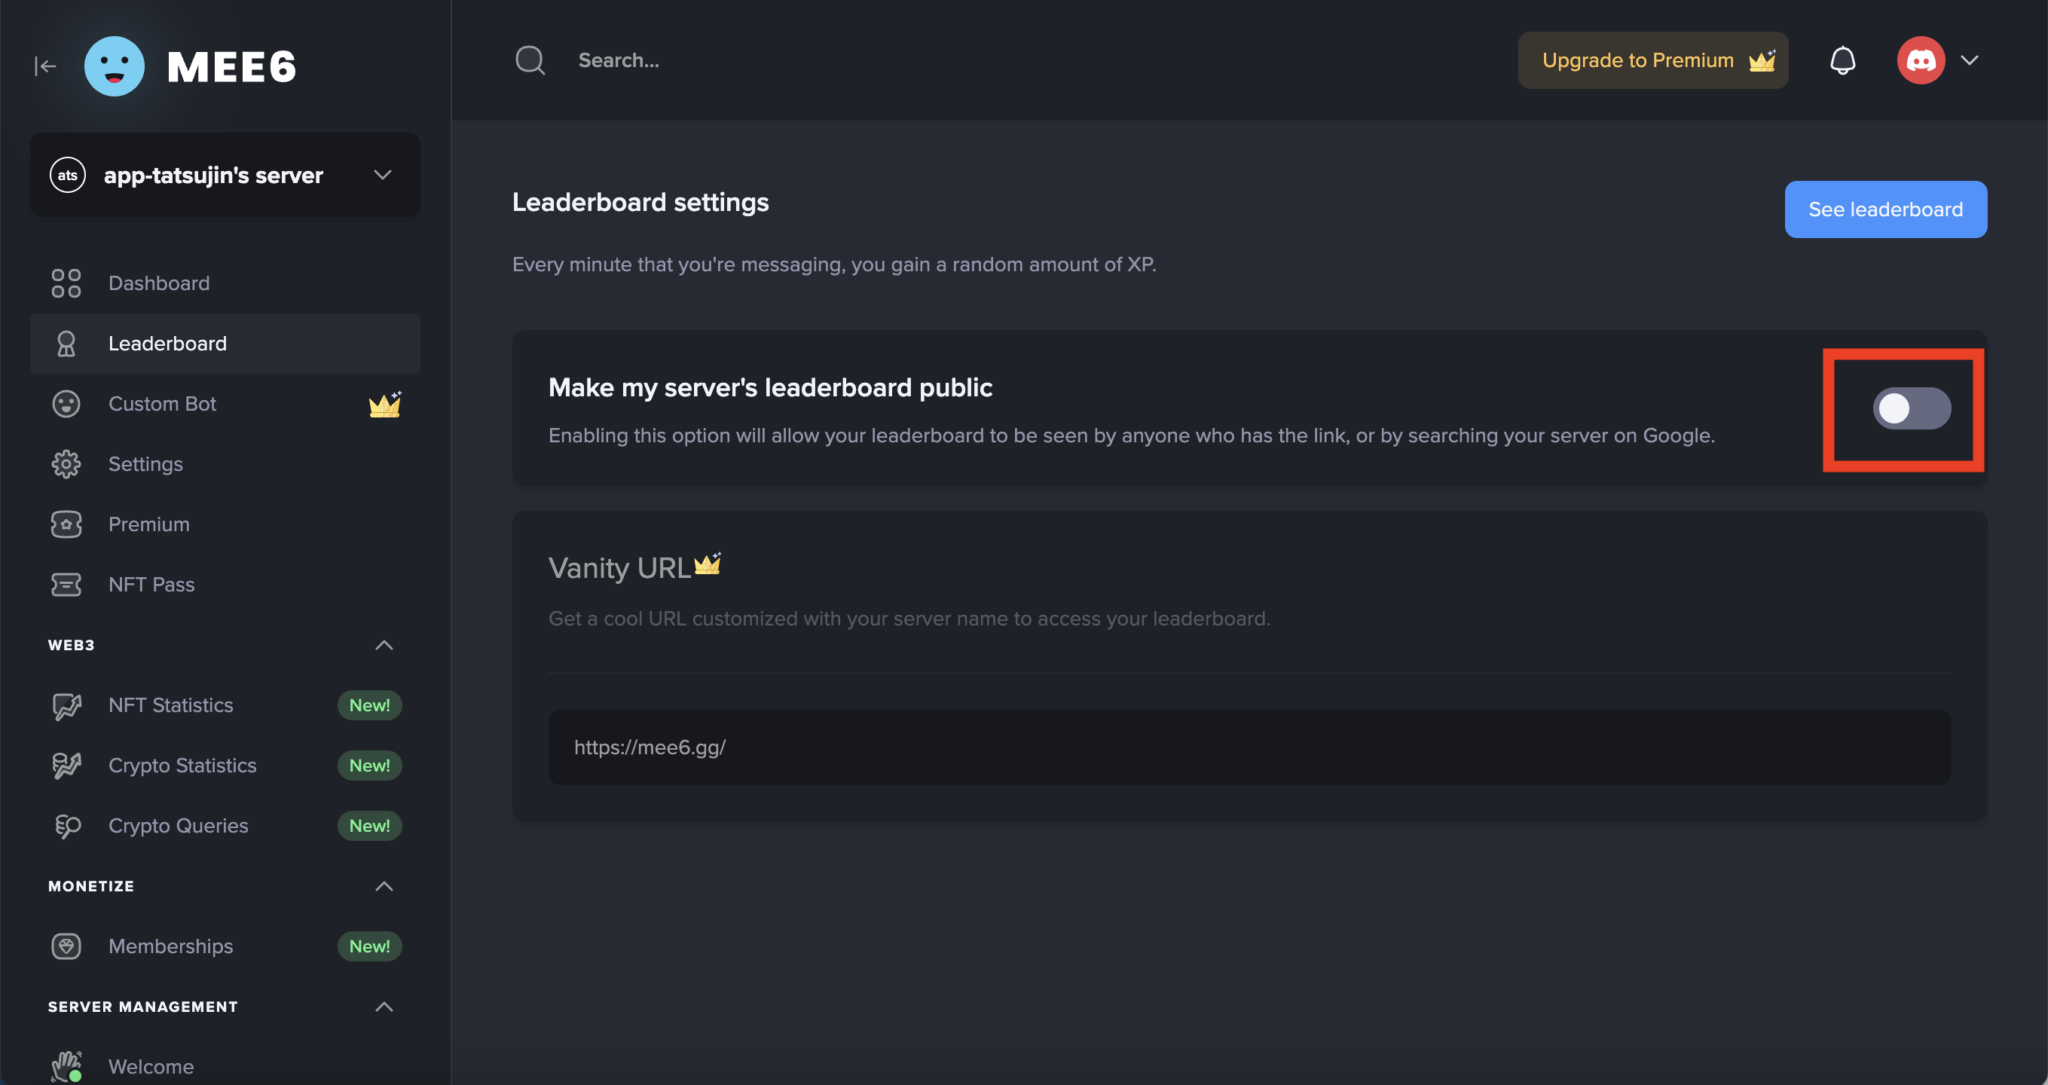Go to Dashboard in the sidebar
This screenshot has height=1085, width=2048.
pos(159,283)
